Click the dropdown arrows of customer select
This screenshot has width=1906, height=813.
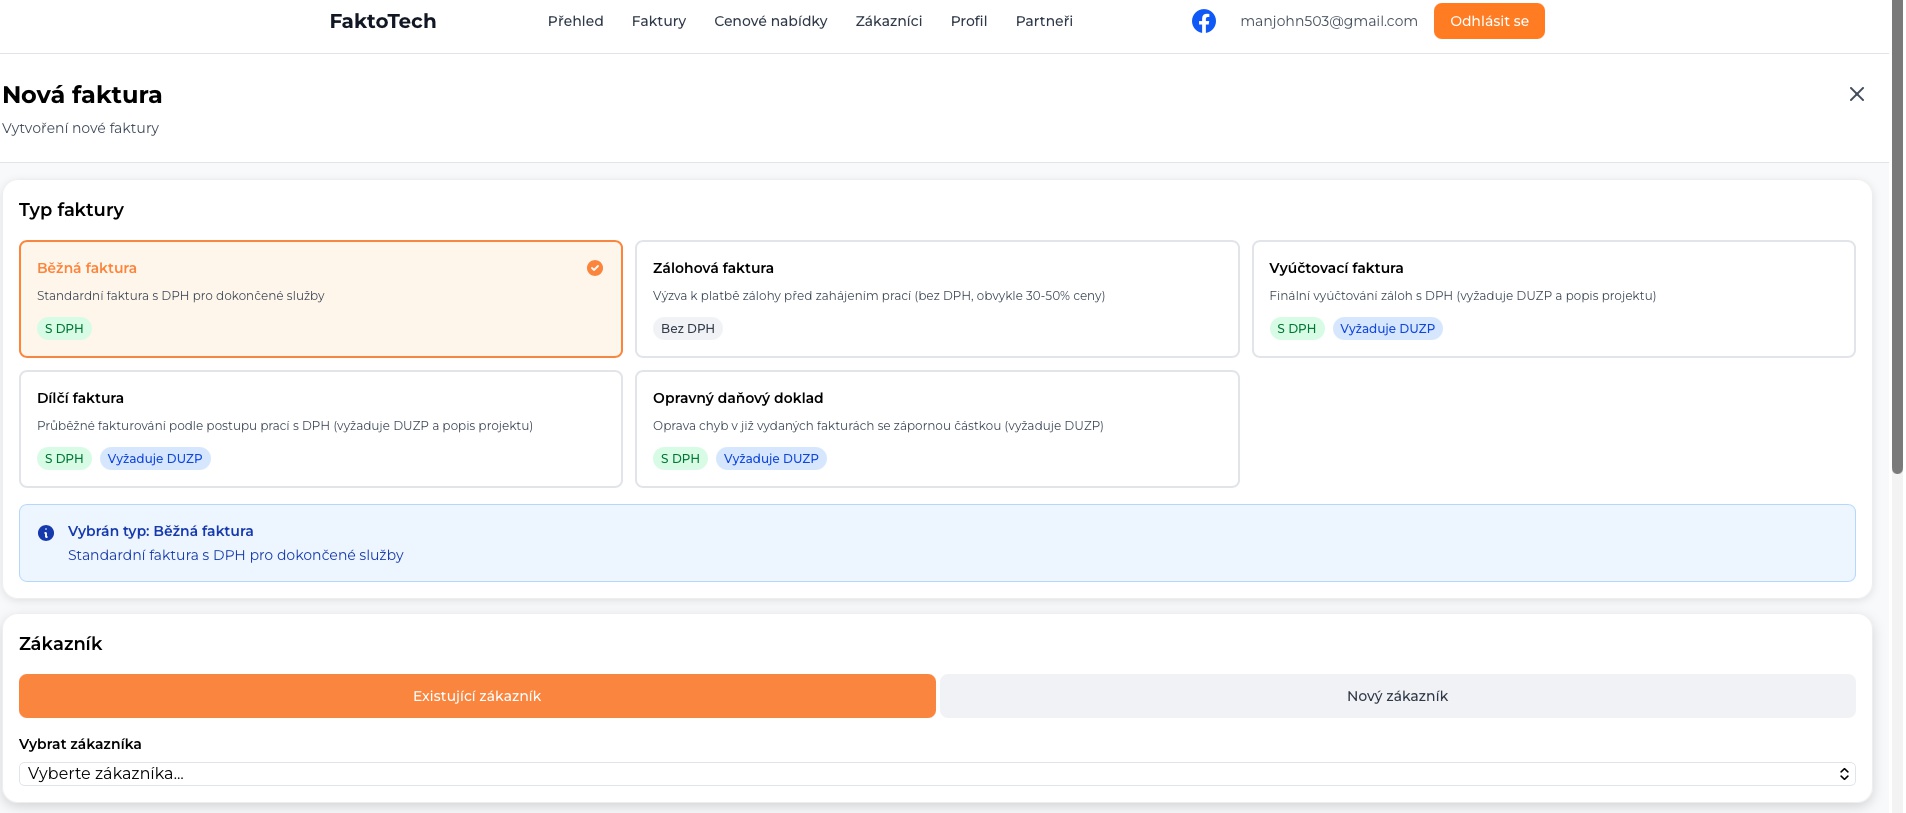[1844, 774]
